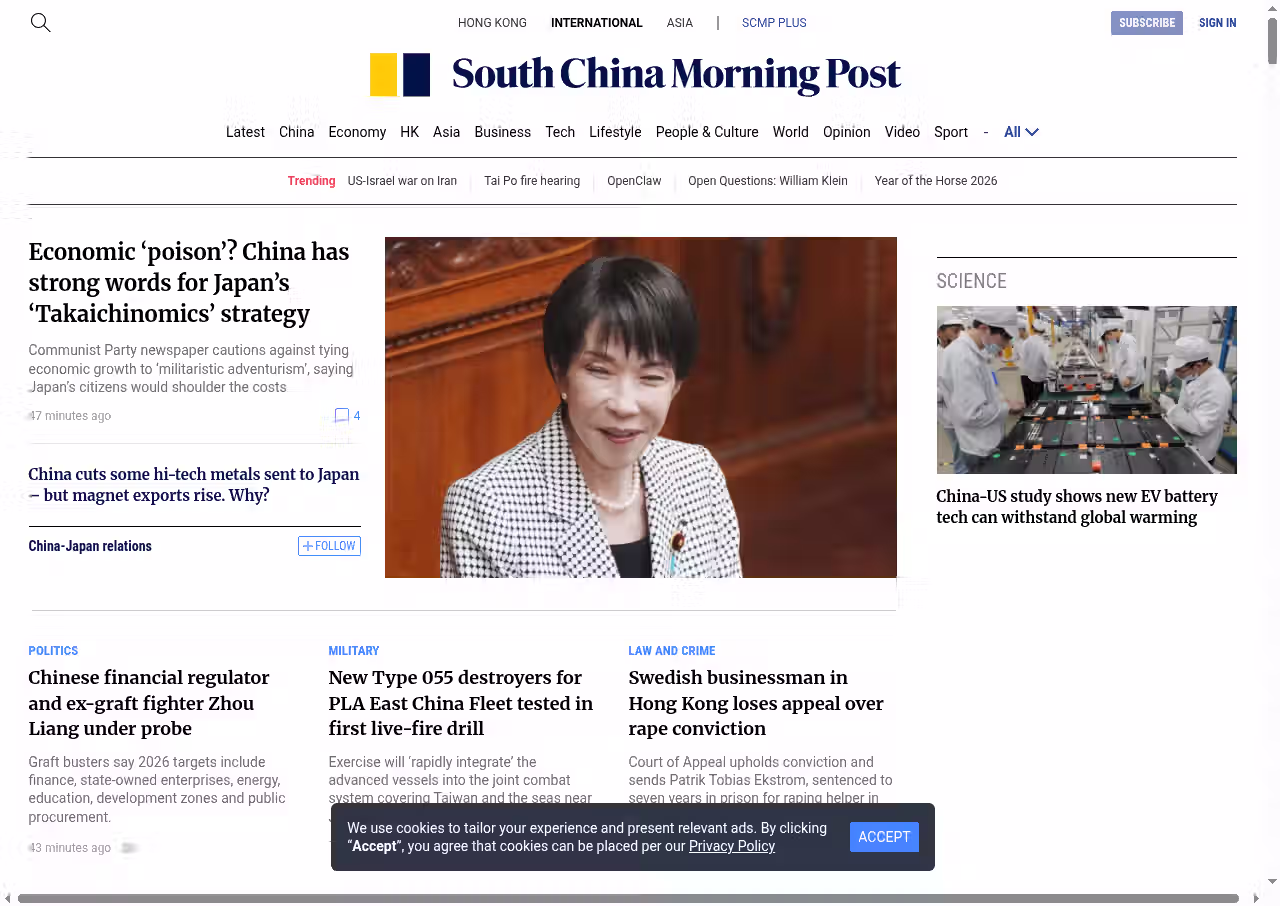Open comments bubble on Takaichinomics article

pyautogui.click(x=346, y=416)
